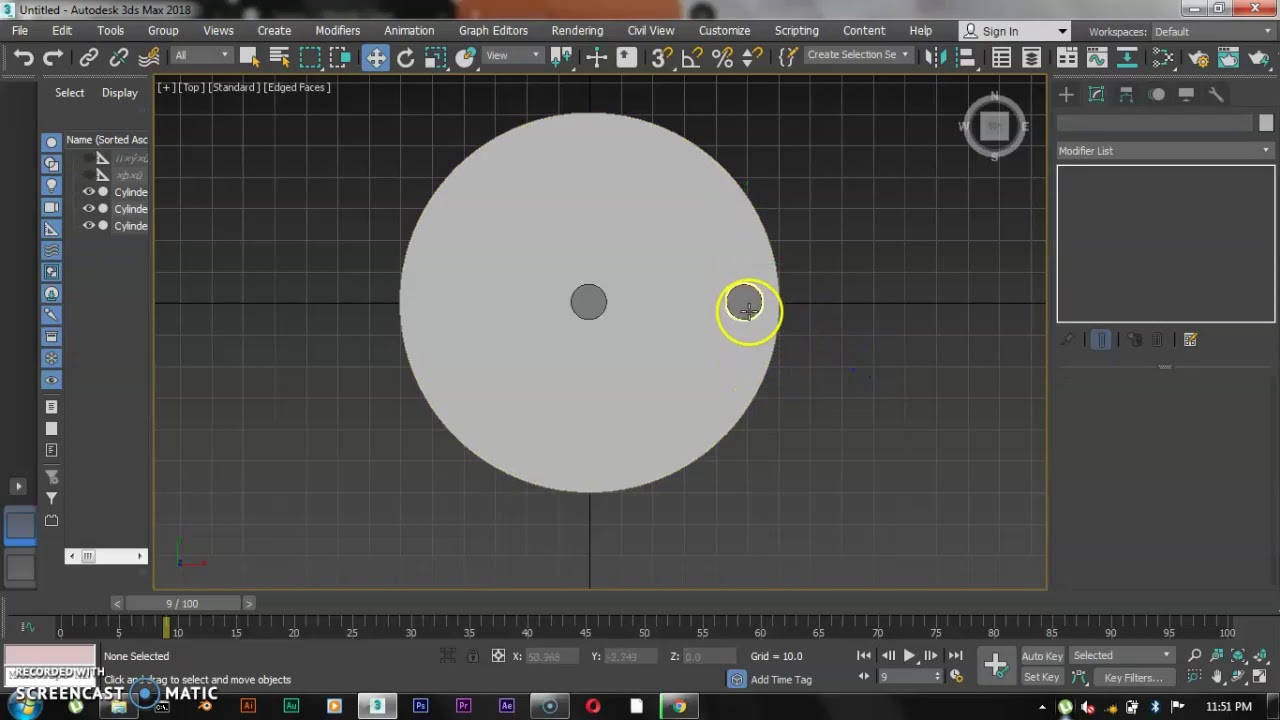Open Create Selection Set dropdown

pyautogui.click(x=859, y=55)
